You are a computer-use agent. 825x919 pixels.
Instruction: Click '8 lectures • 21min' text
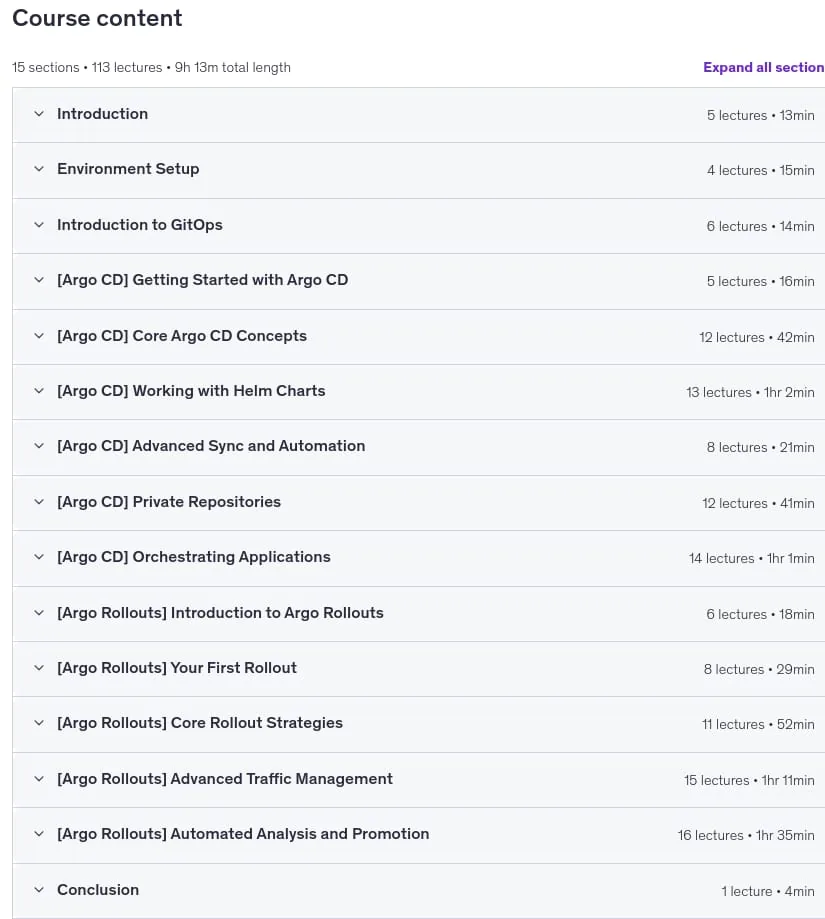coord(761,448)
